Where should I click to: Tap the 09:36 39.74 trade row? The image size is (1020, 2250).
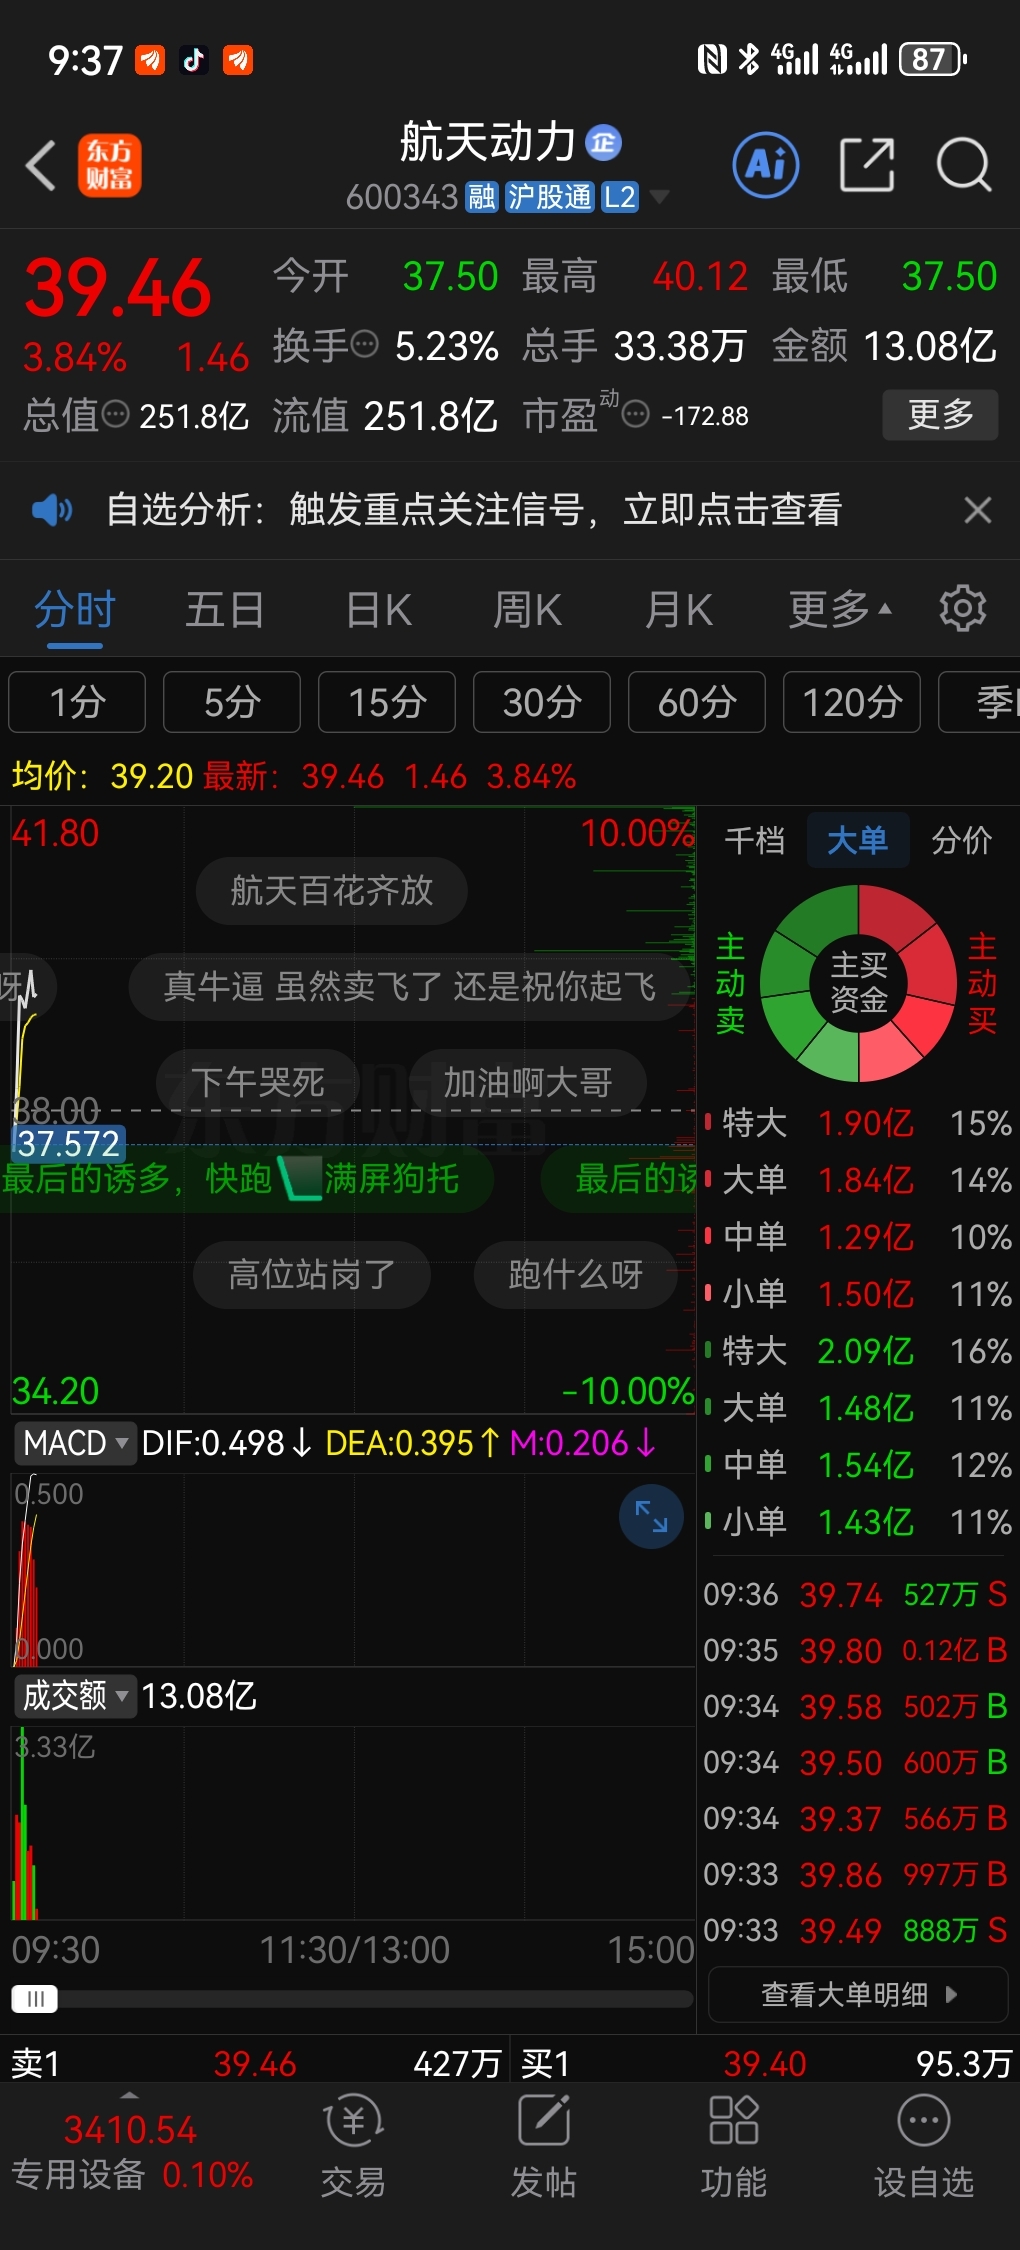pyautogui.click(x=856, y=1594)
